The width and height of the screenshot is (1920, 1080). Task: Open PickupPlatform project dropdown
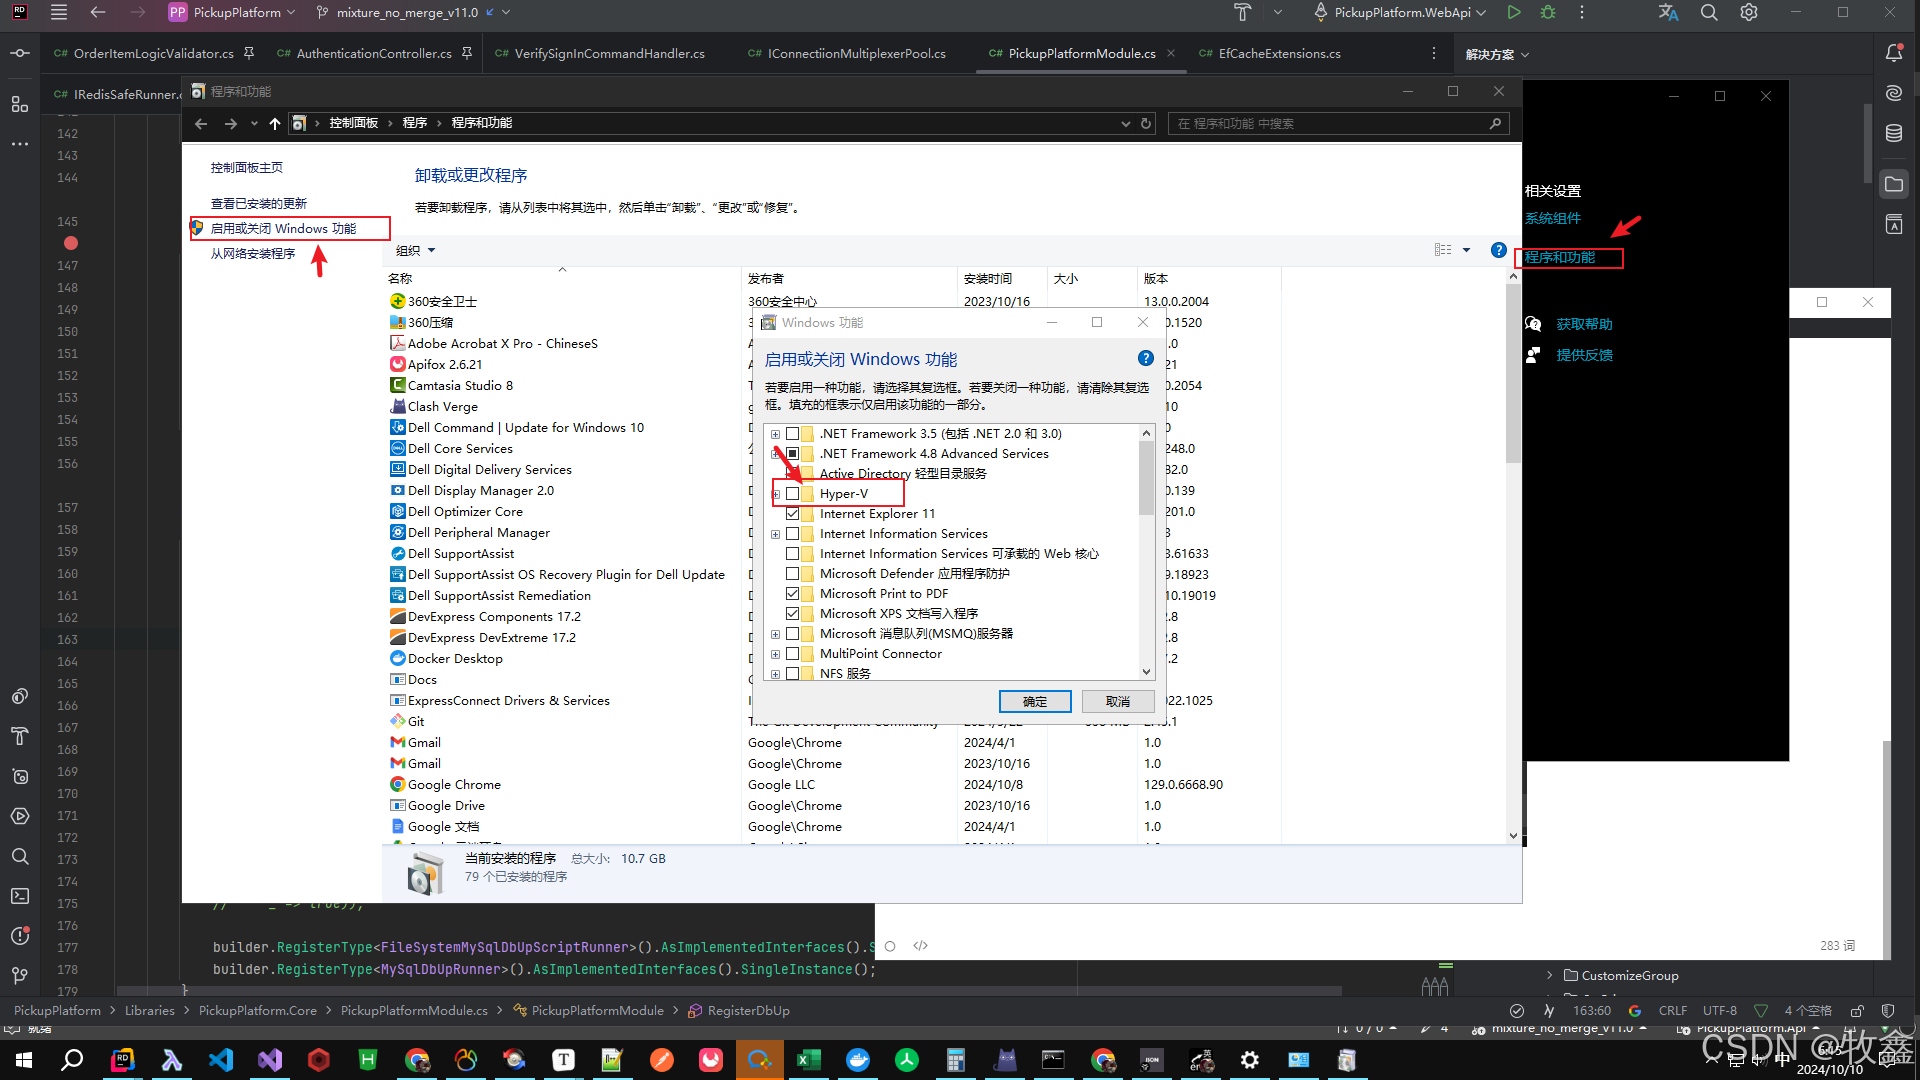click(233, 13)
